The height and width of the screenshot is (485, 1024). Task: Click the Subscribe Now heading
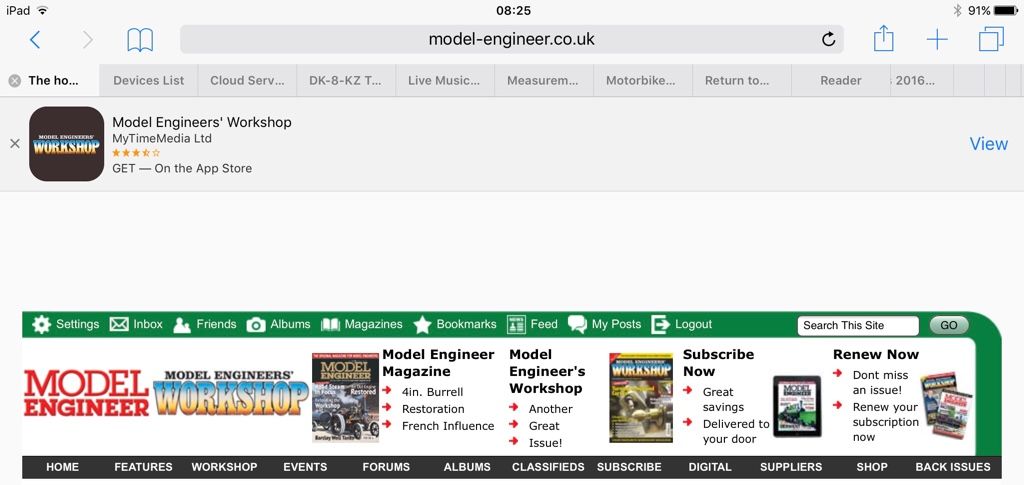[718, 363]
